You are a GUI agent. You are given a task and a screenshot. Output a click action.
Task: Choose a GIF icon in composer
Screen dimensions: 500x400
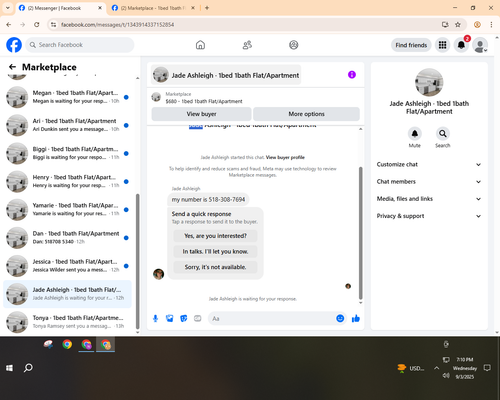pyautogui.click(x=198, y=318)
